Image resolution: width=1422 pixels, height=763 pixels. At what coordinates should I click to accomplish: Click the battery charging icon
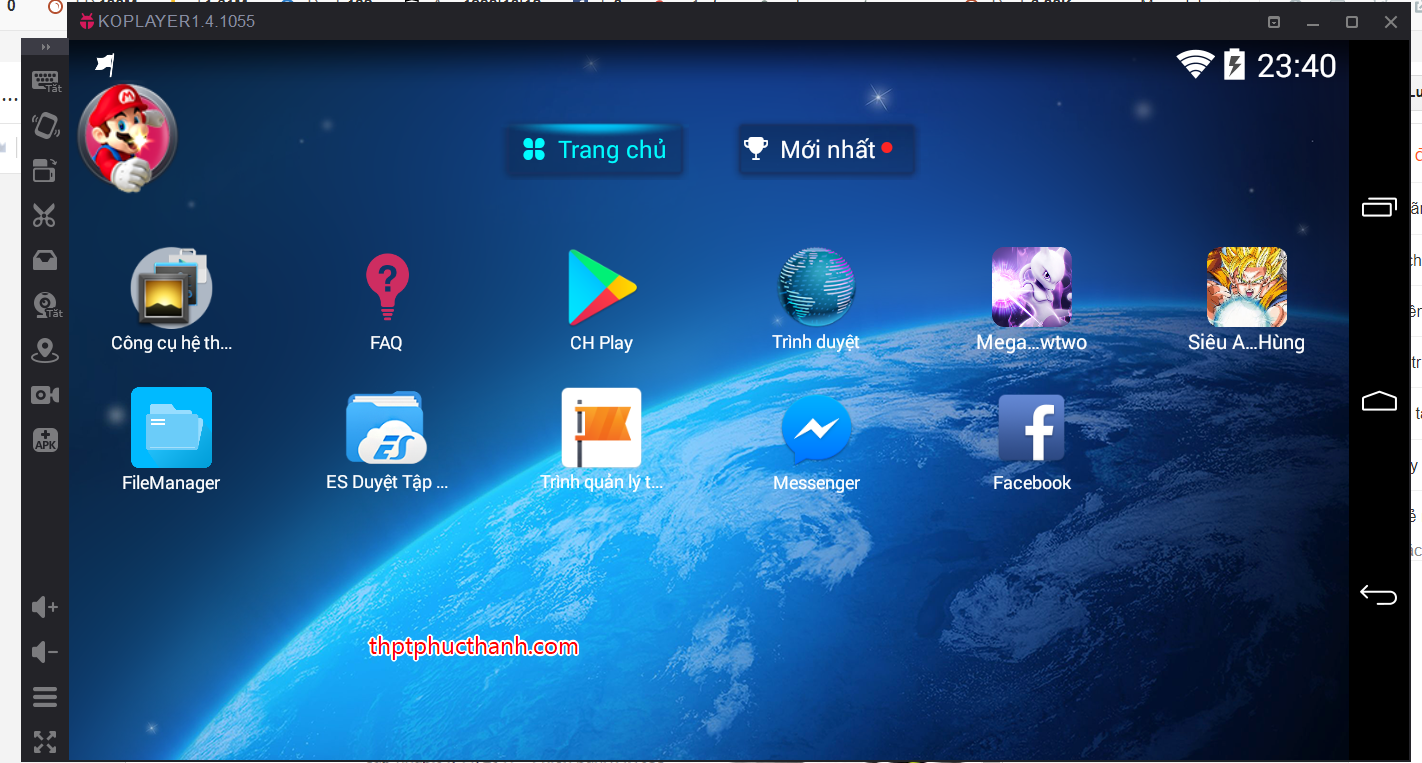pos(1235,65)
